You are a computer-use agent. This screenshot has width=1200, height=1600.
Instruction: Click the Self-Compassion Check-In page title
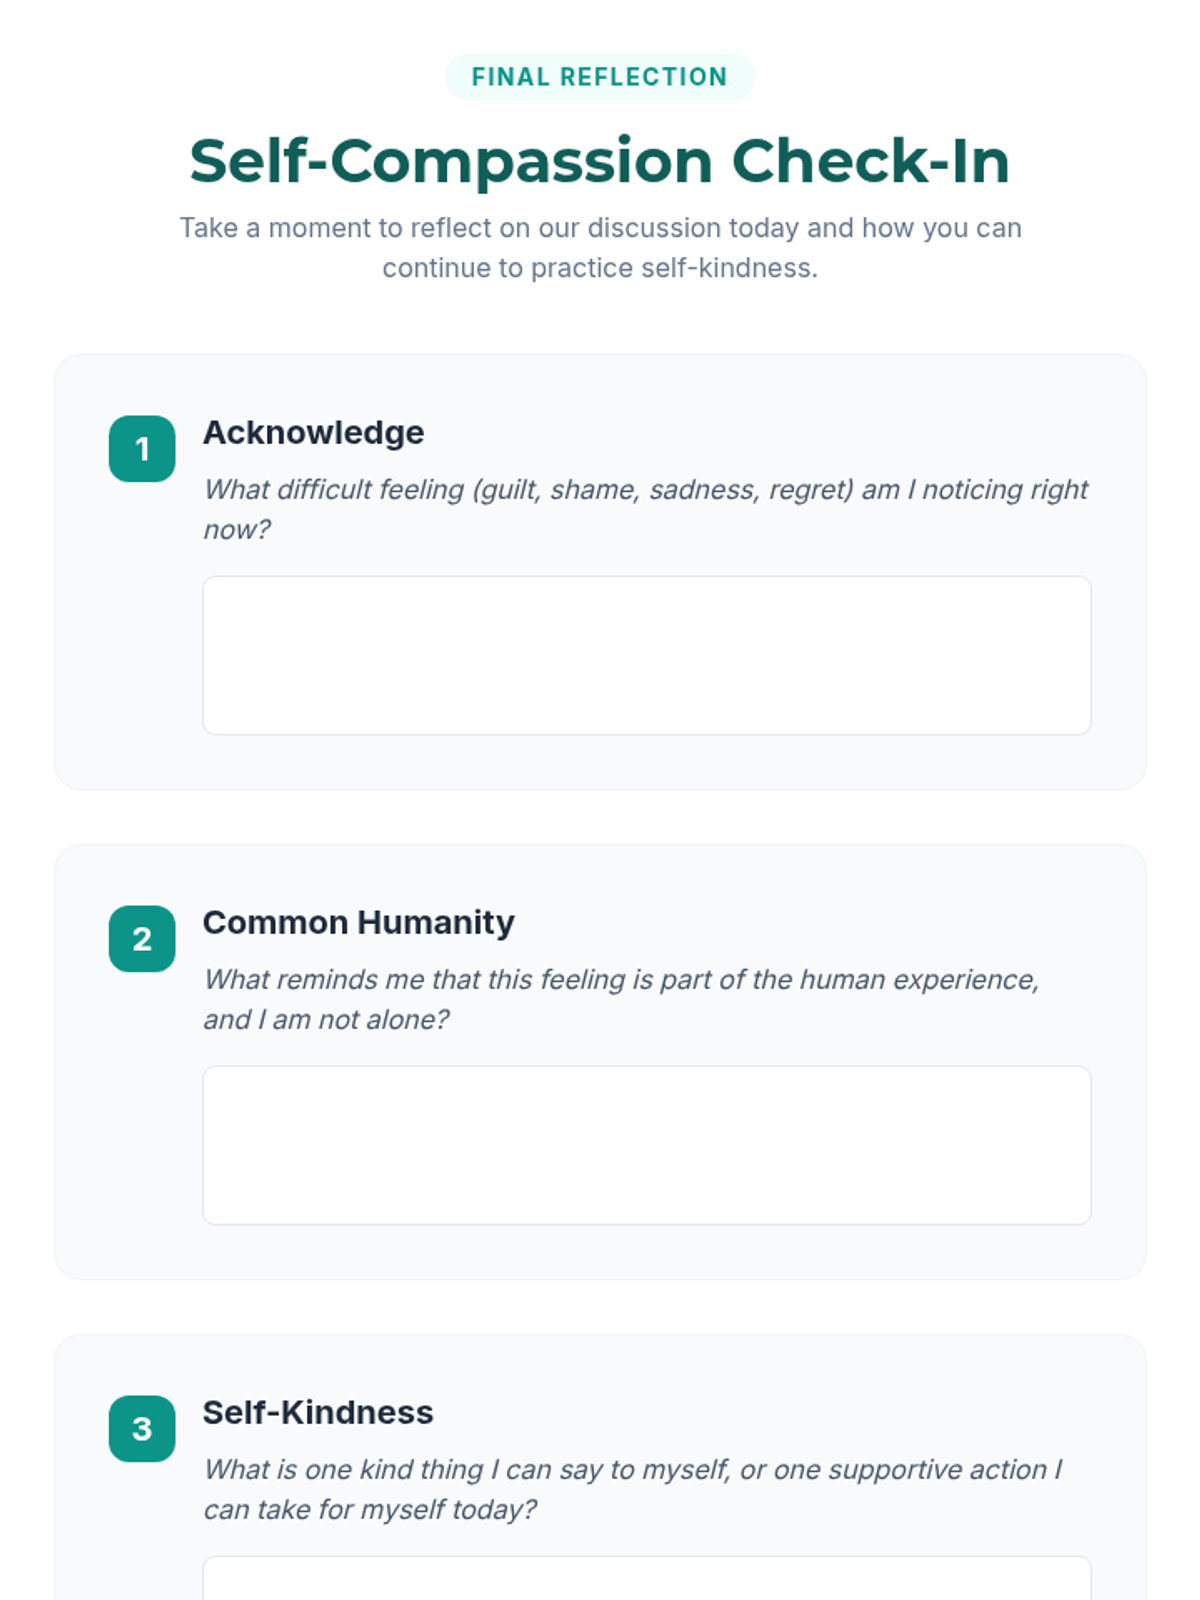(x=599, y=161)
